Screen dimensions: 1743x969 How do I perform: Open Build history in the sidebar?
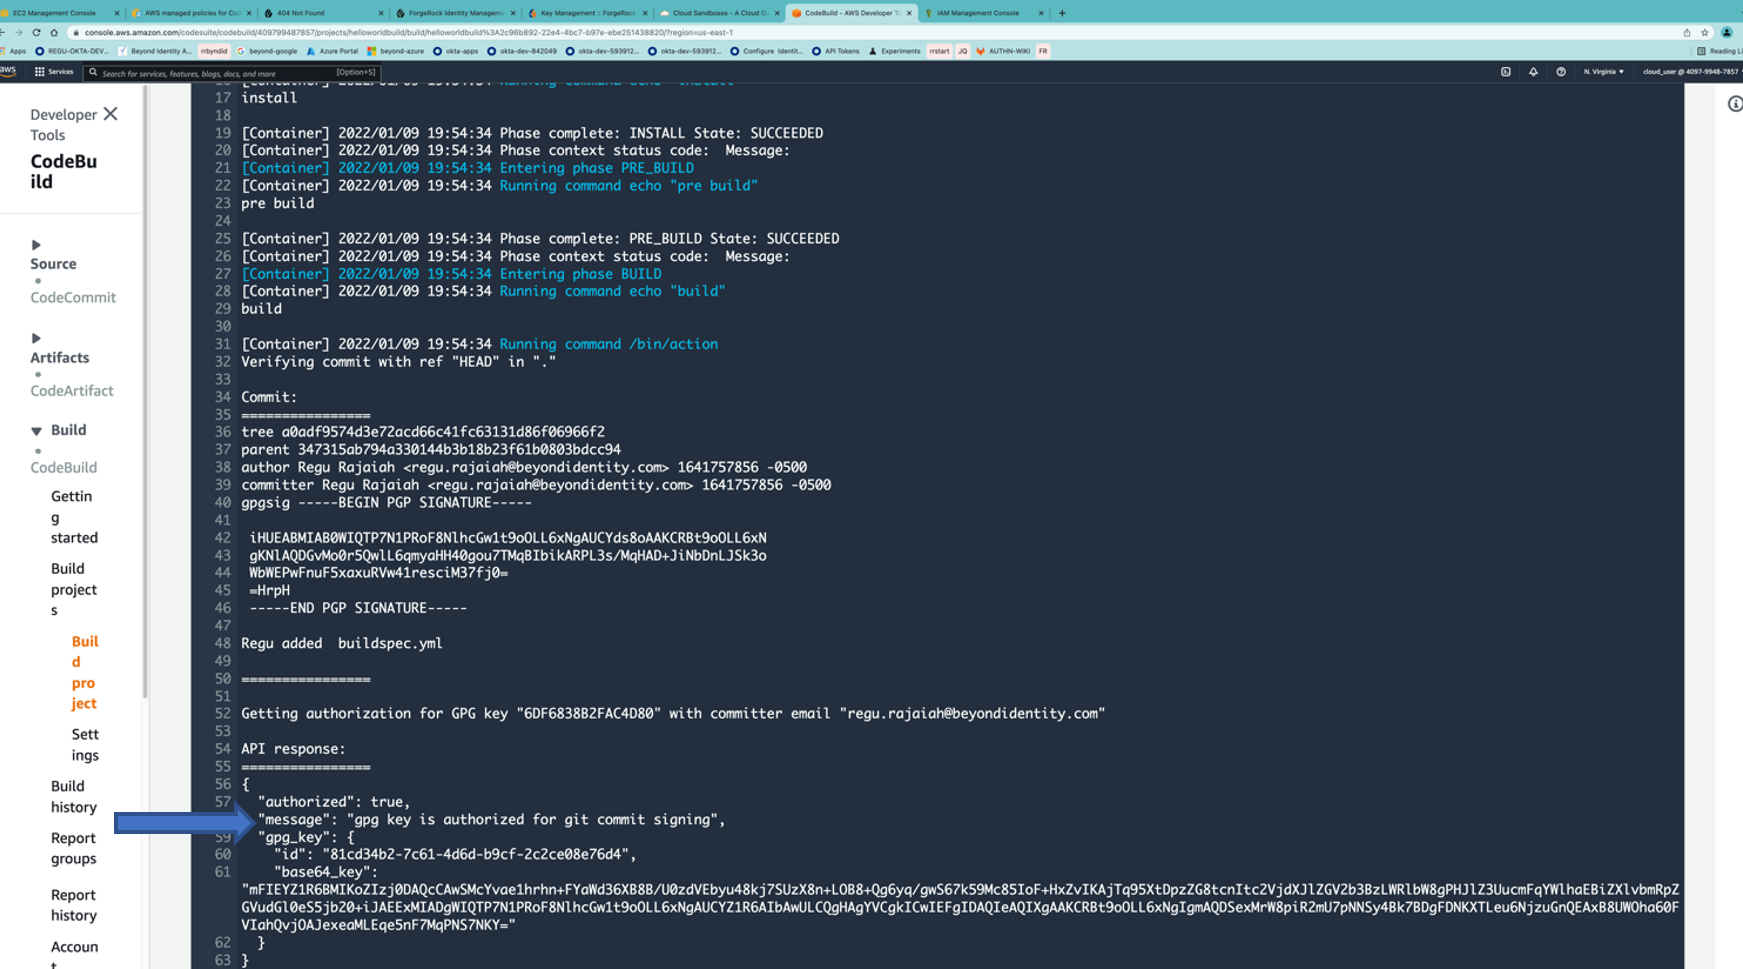[x=74, y=797]
